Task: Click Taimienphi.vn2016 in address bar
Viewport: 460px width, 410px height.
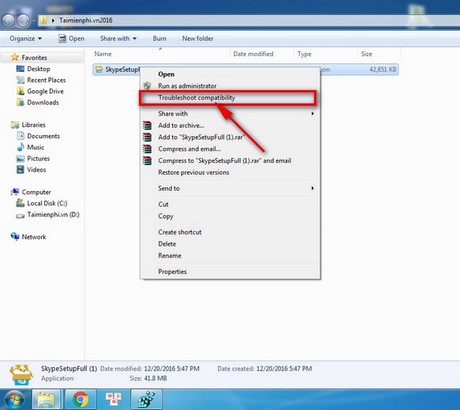Action: click(x=86, y=20)
